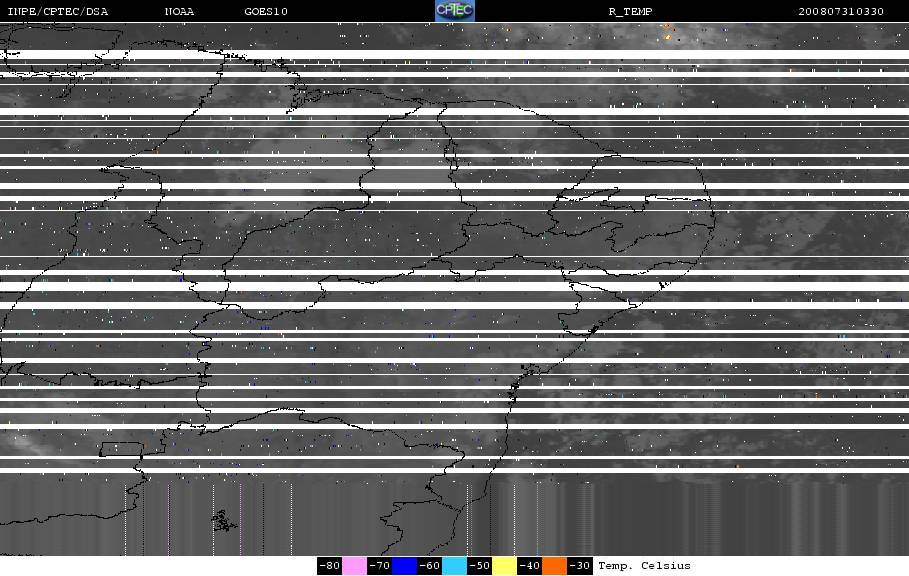This screenshot has height=576, width=909.
Task: Pick the cyan swatch in the legend
Action: click(454, 566)
